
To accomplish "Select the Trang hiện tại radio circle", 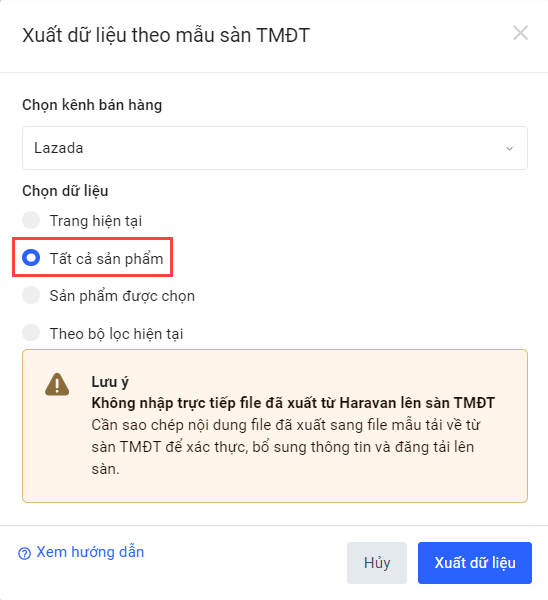I will (x=31, y=220).
